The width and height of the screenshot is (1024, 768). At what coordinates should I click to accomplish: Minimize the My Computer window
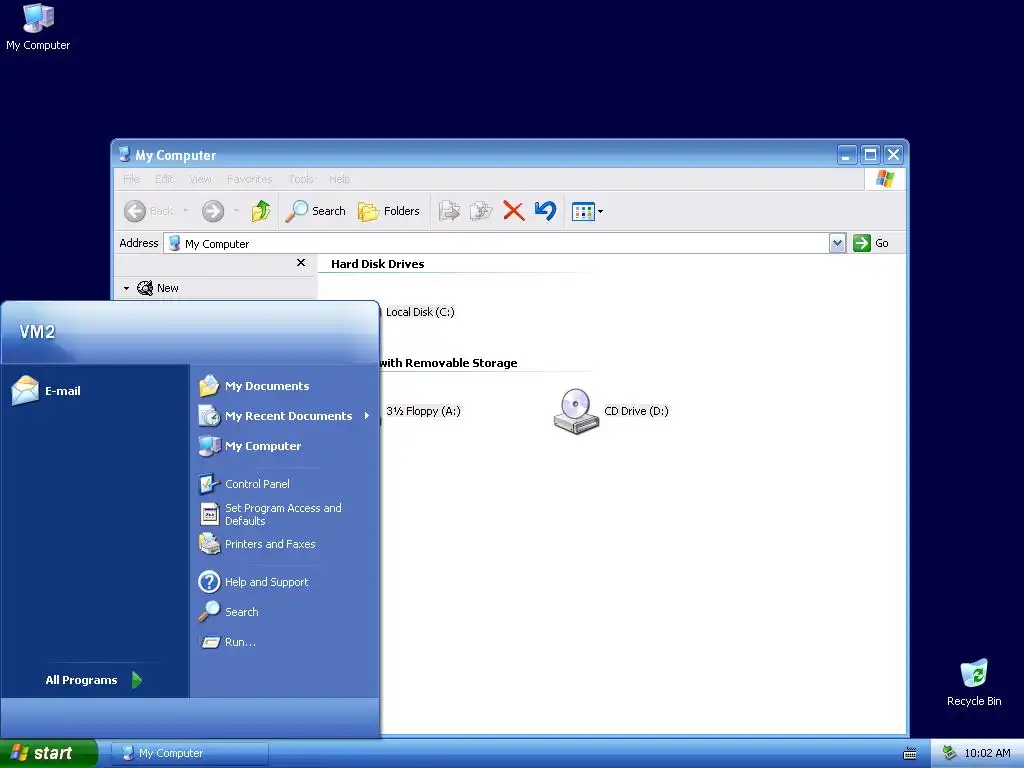pyautogui.click(x=847, y=155)
